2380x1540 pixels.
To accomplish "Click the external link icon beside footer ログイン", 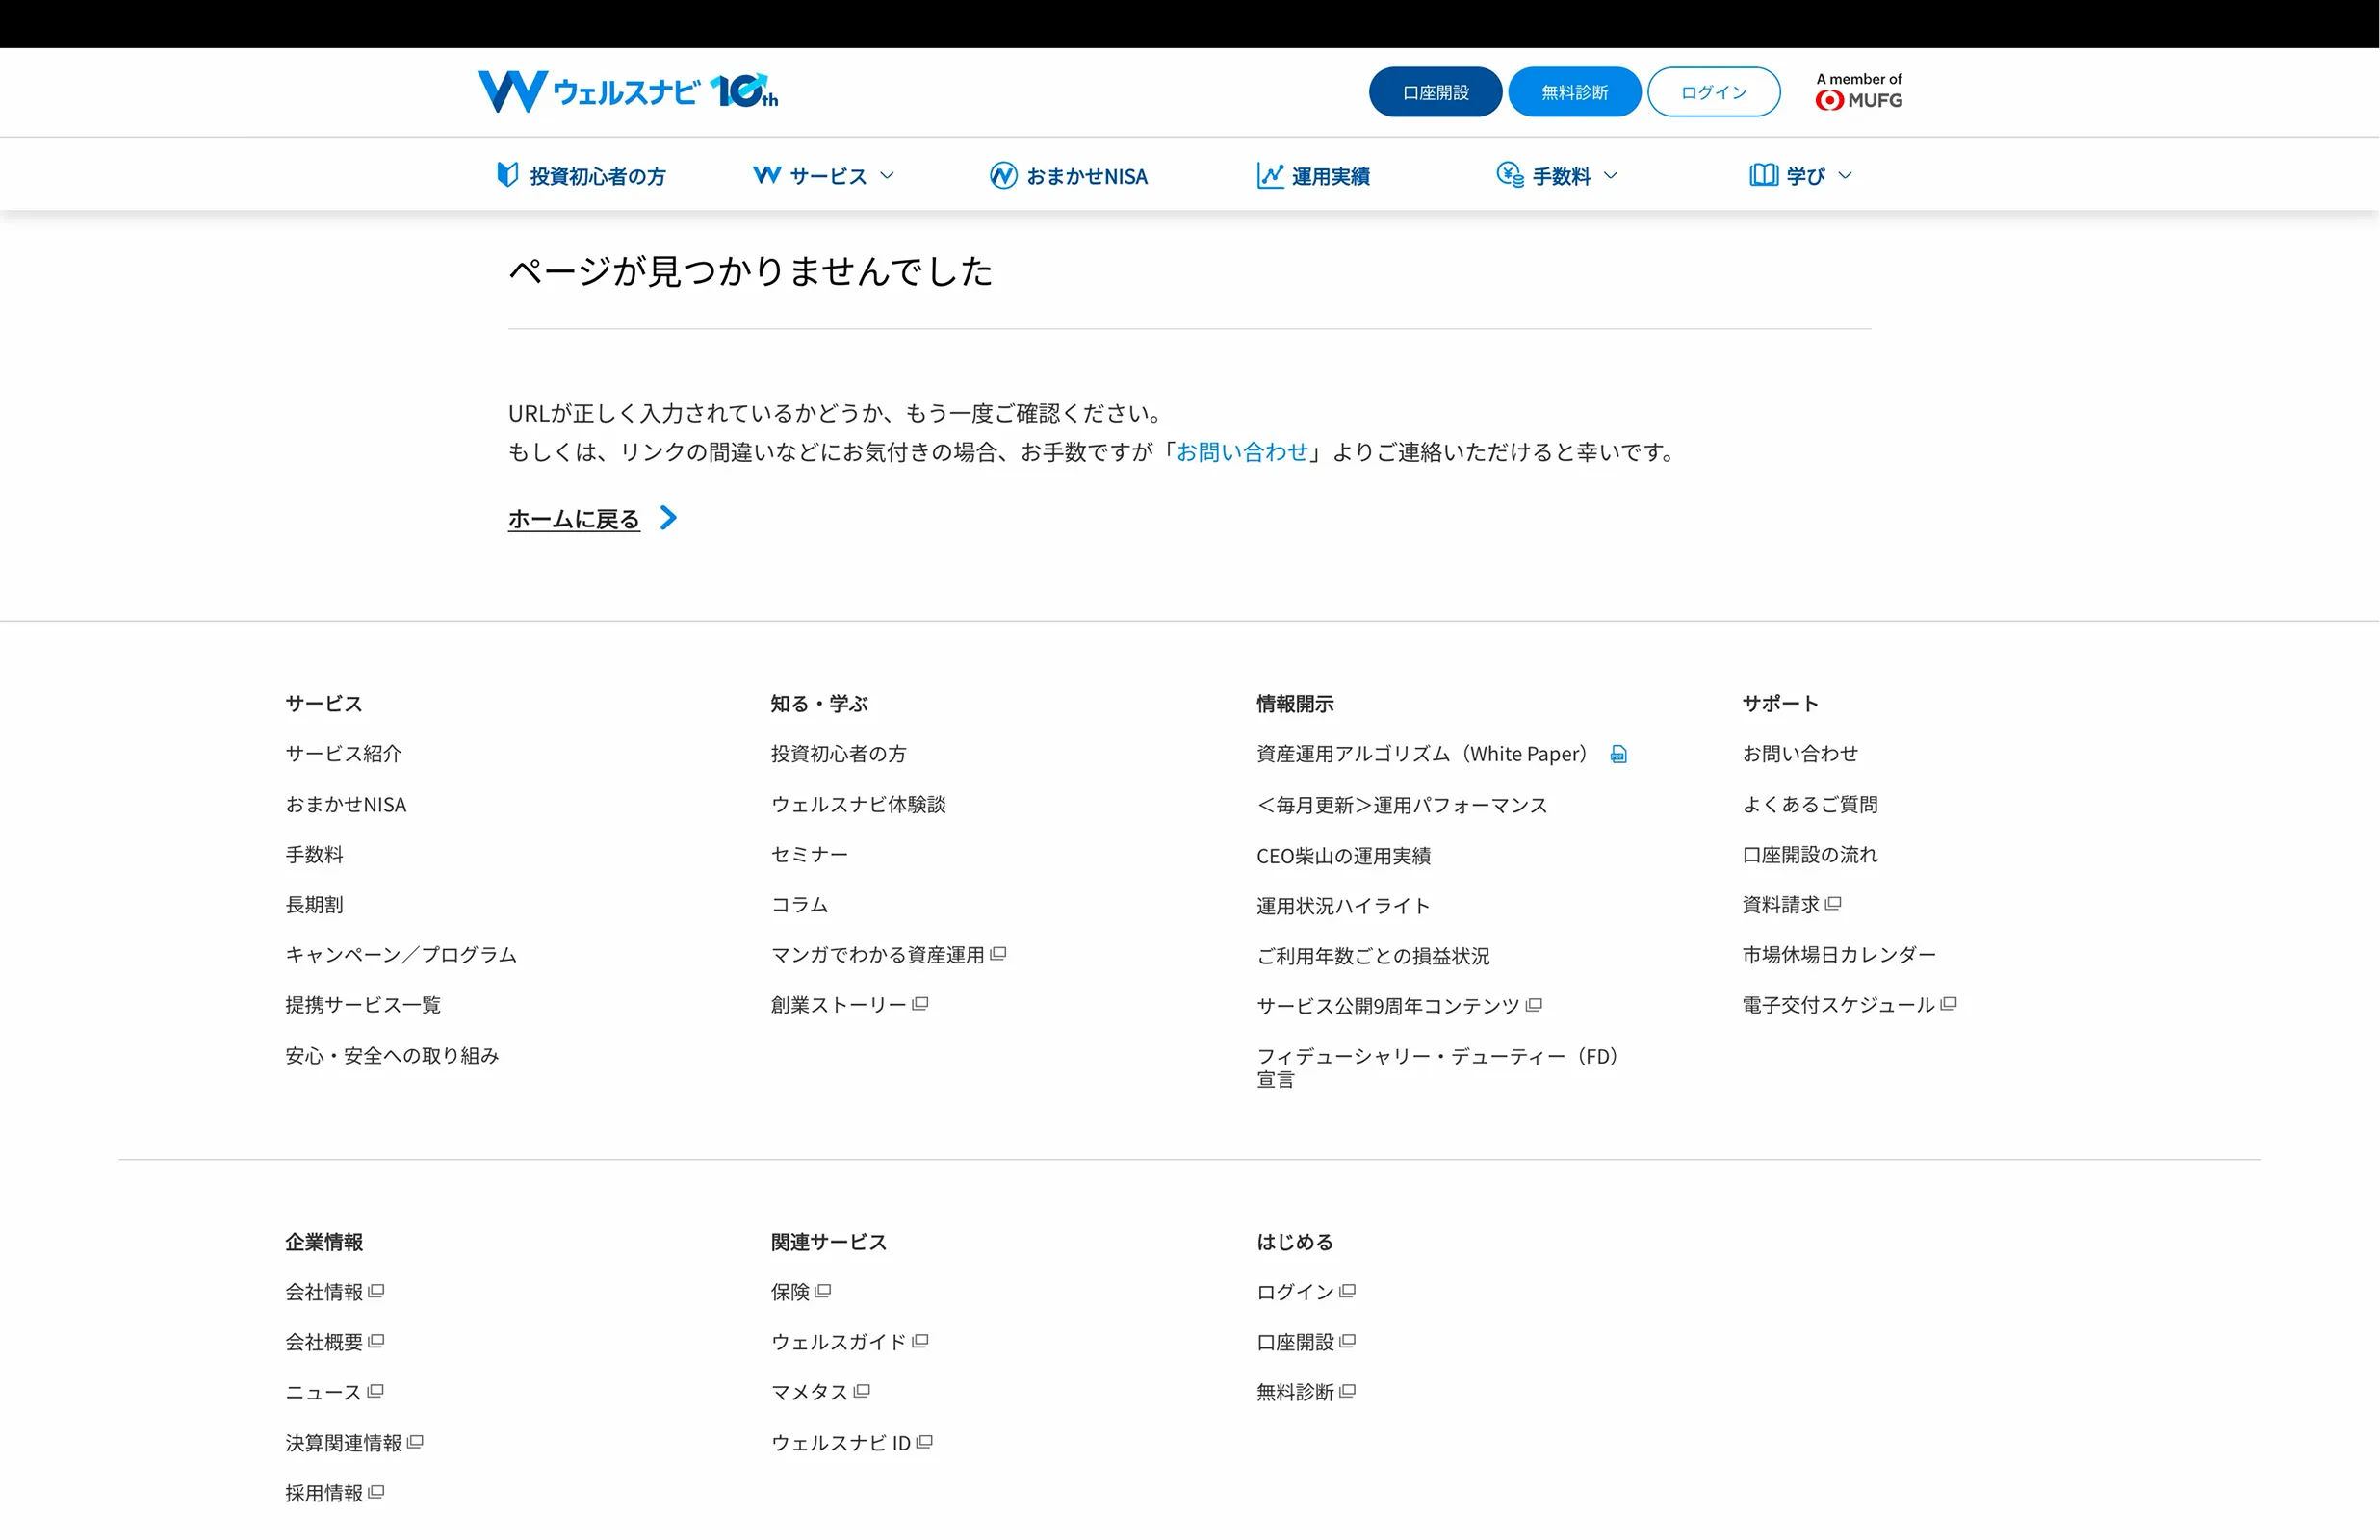I will 1347,1291.
